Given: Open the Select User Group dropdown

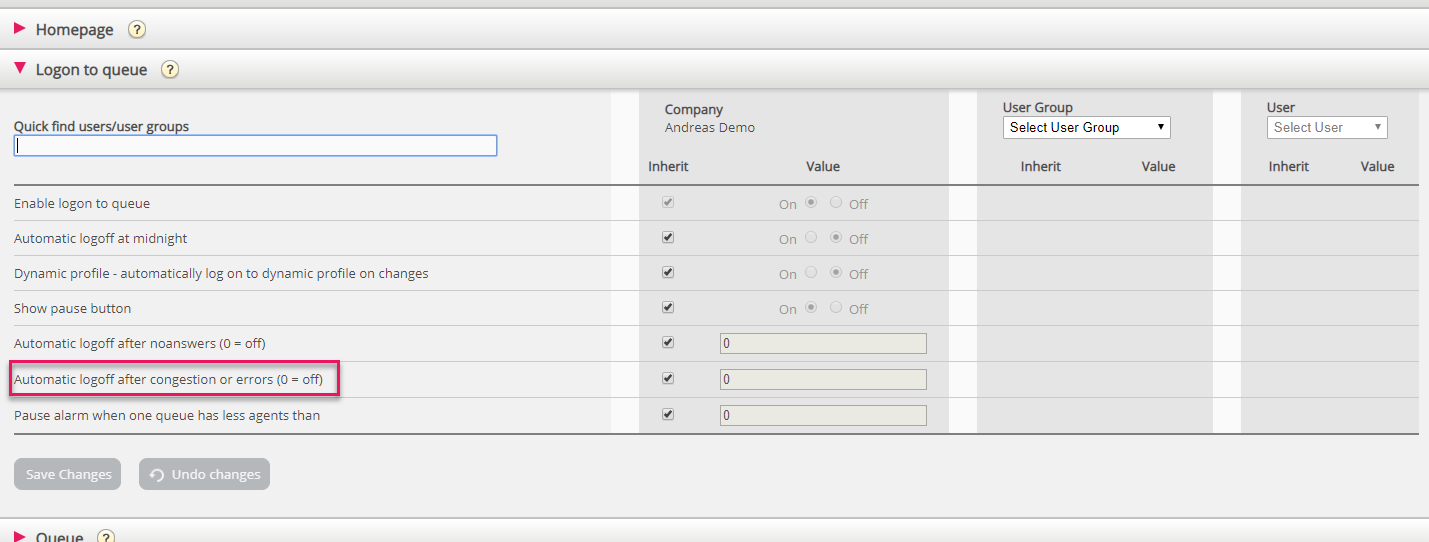Looking at the screenshot, I should tap(1086, 128).
